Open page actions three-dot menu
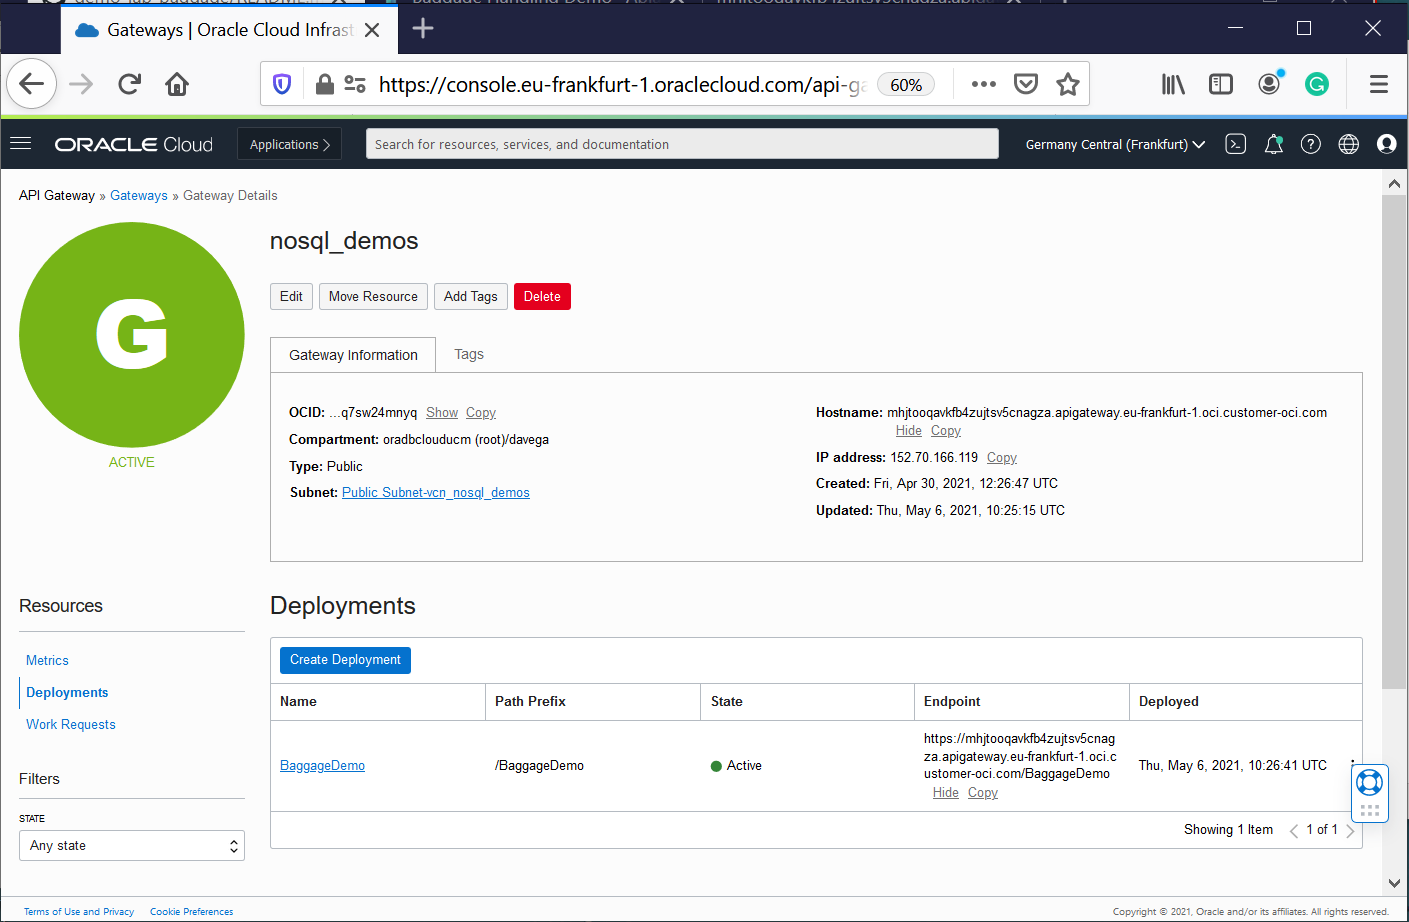The image size is (1409, 922). [984, 84]
